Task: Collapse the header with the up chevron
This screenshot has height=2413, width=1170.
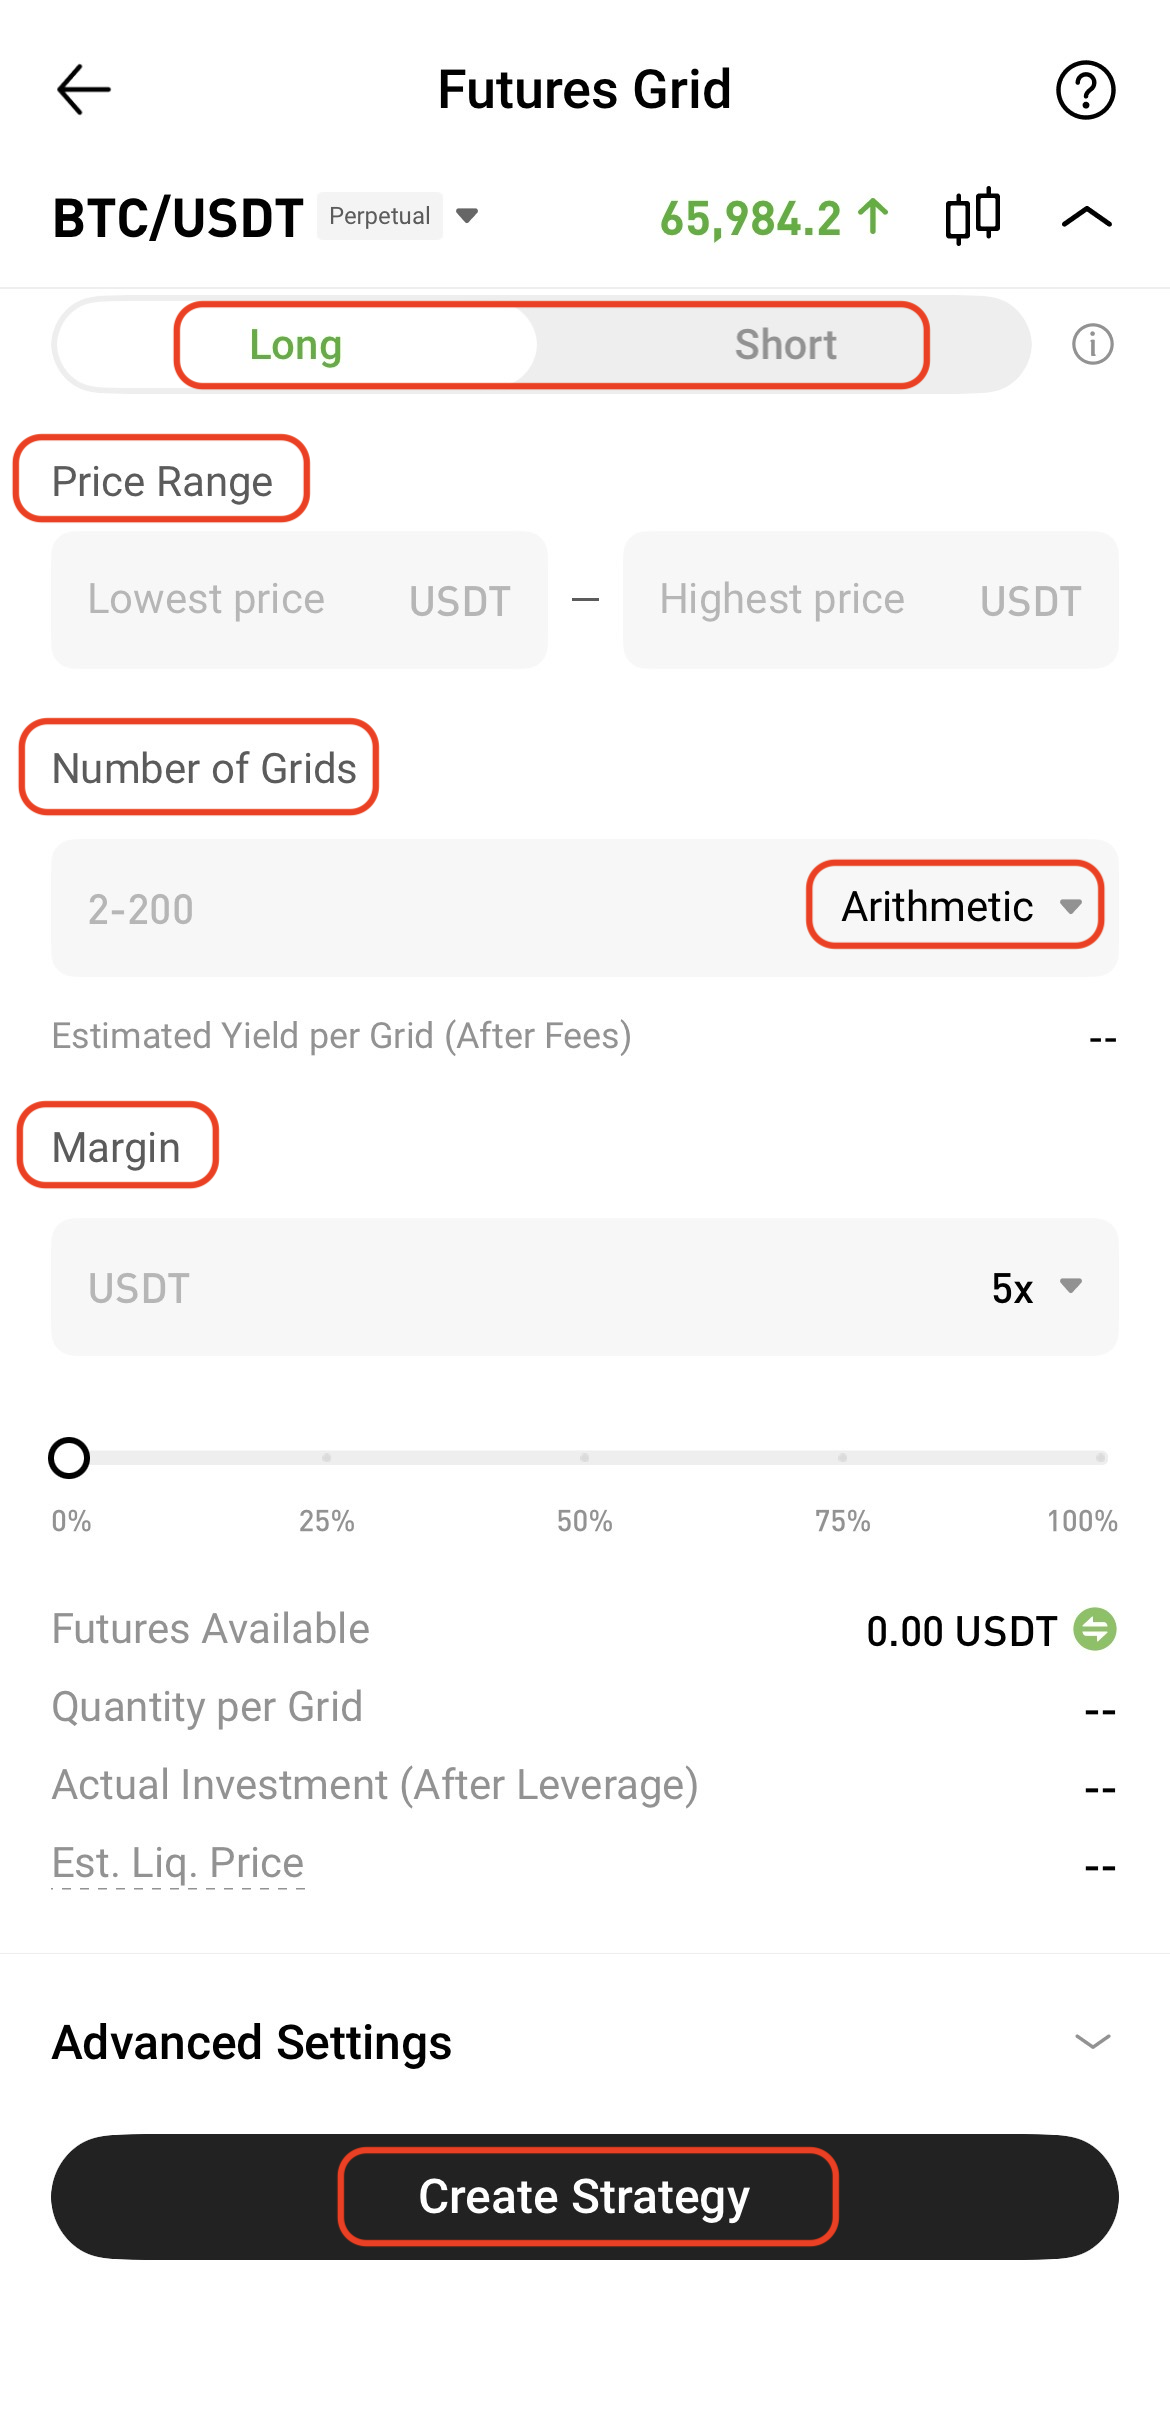Action: tap(1086, 217)
